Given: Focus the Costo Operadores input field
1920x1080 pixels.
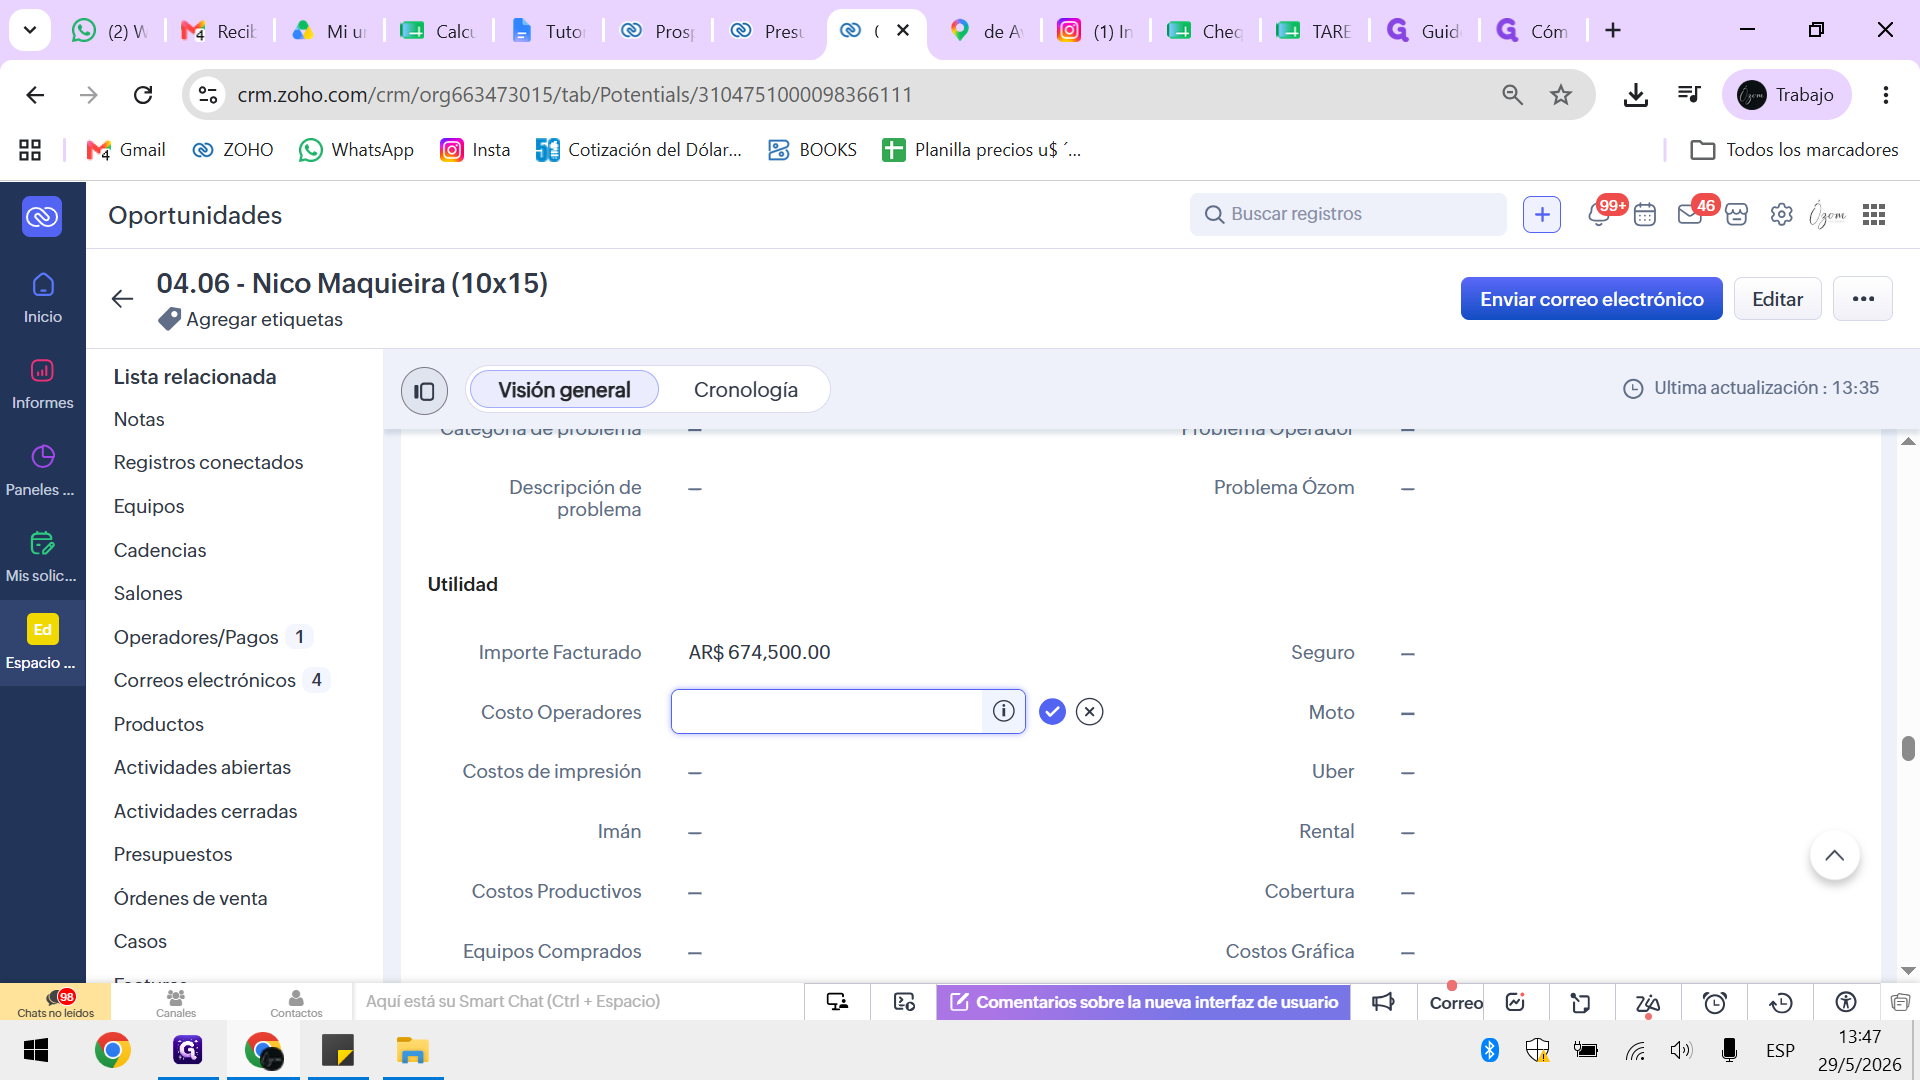Looking at the screenshot, I should pos(828,711).
